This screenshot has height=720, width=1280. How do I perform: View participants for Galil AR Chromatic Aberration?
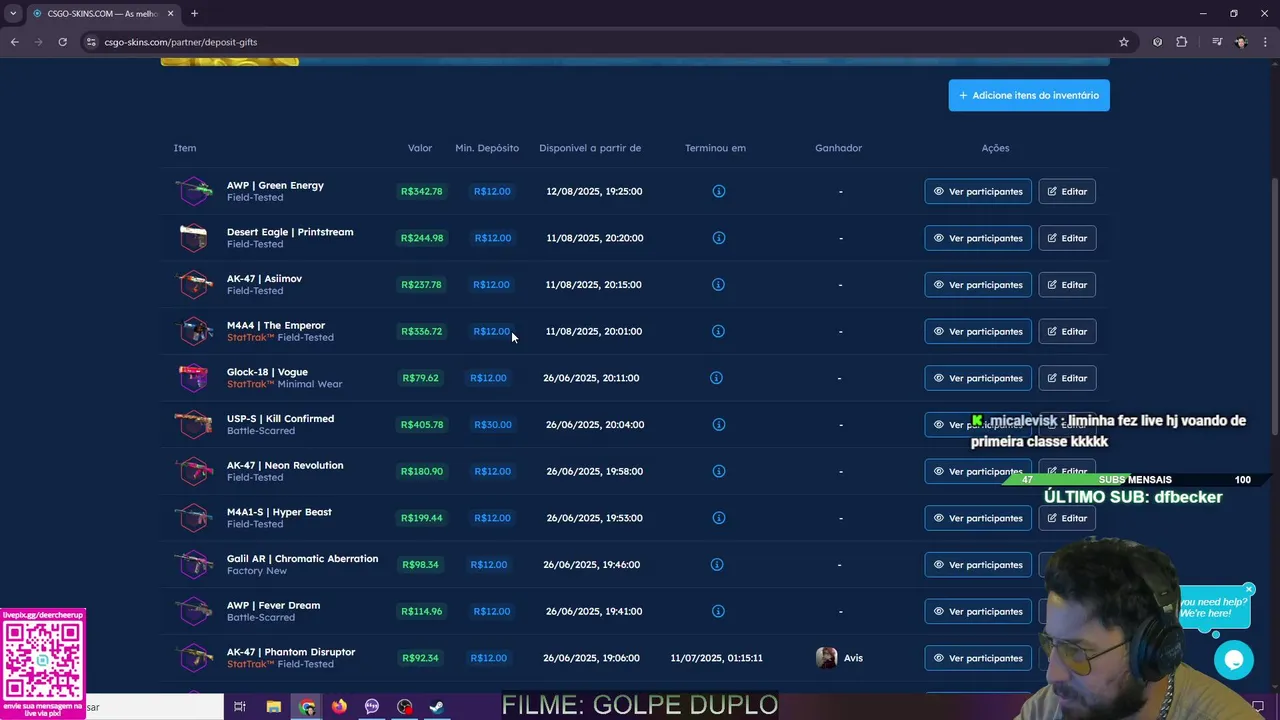pos(978,565)
